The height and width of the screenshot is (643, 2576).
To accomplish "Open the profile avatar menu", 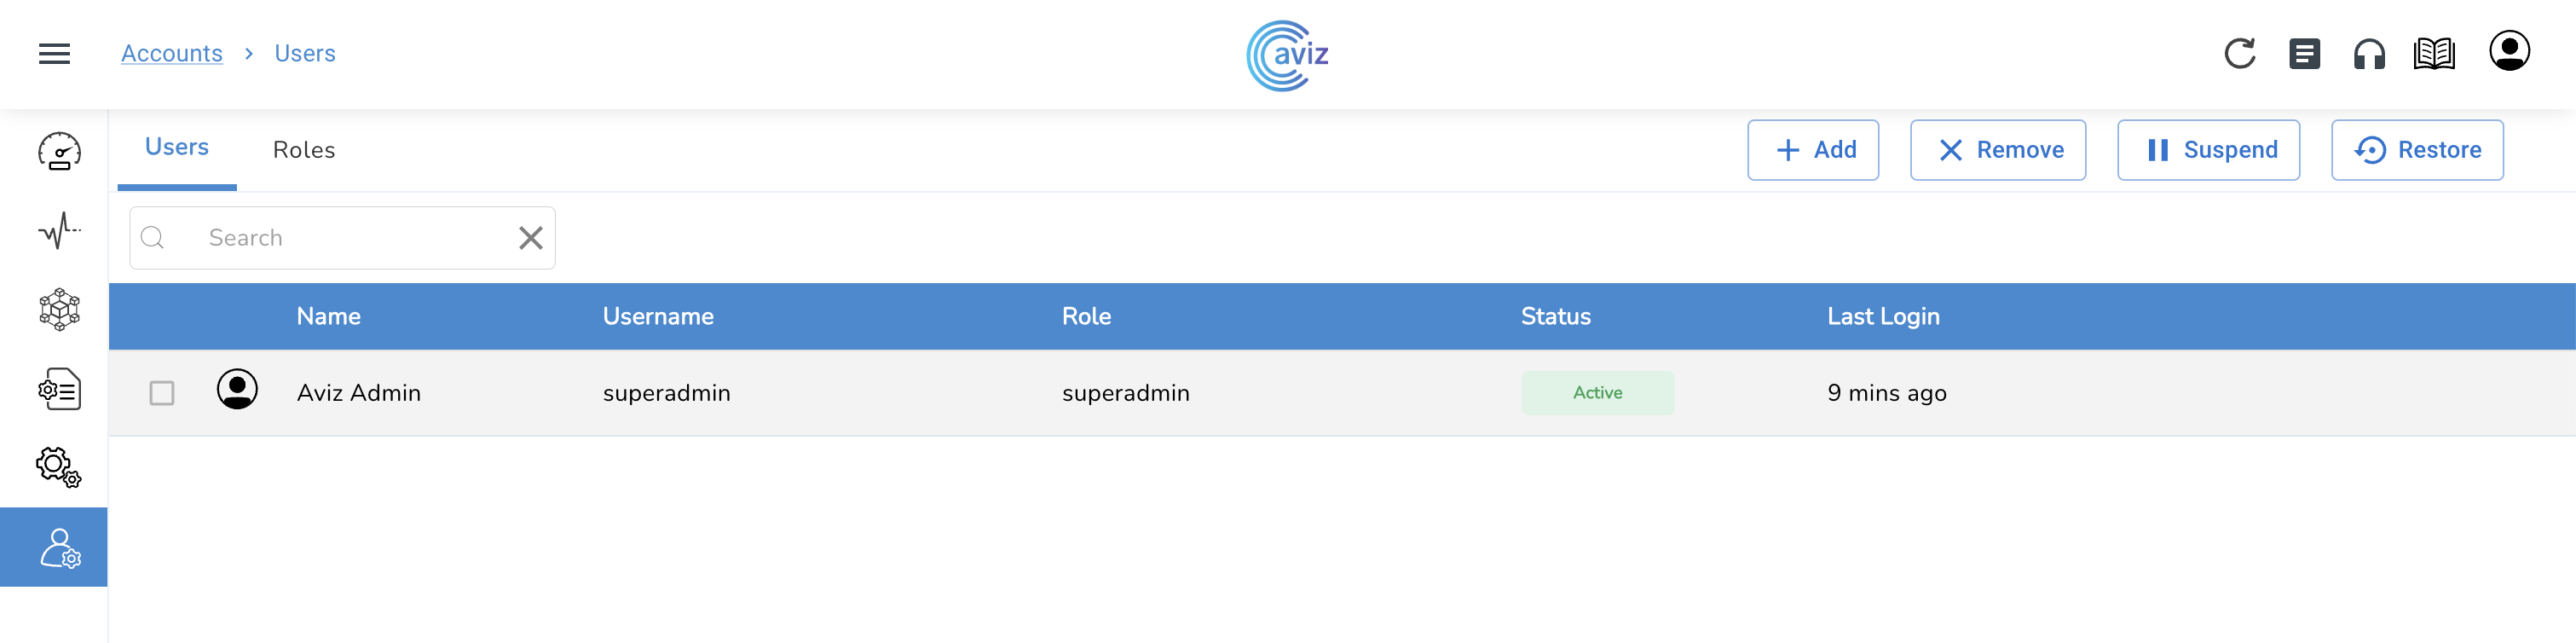I will [x=2509, y=52].
